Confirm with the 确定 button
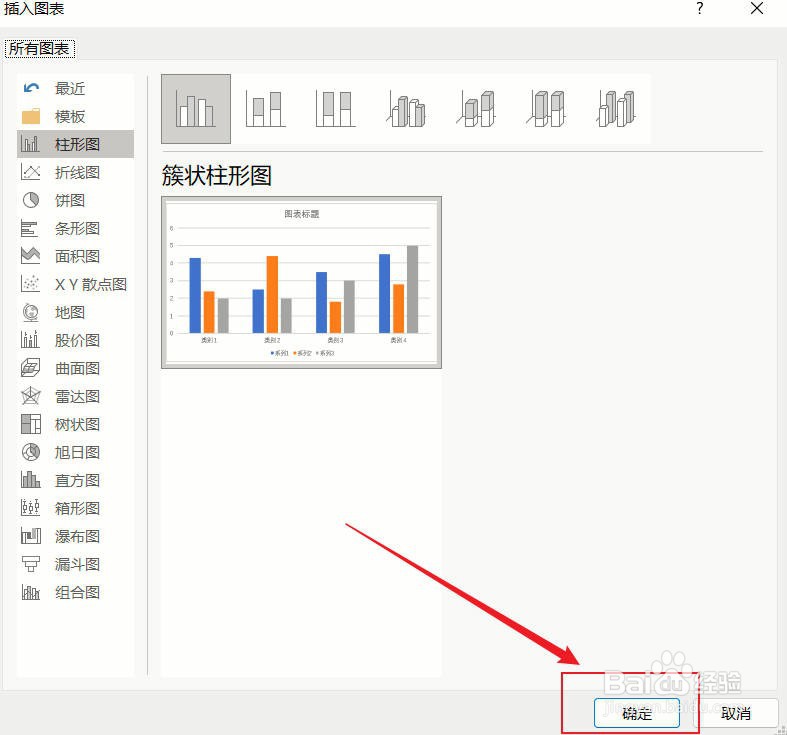The image size is (787, 735). [x=636, y=713]
